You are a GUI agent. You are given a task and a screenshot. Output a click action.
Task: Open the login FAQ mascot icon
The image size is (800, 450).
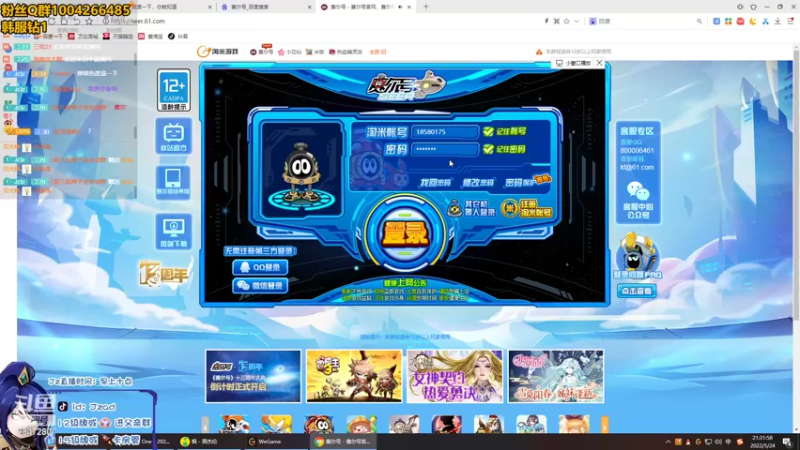pyautogui.click(x=637, y=256)
